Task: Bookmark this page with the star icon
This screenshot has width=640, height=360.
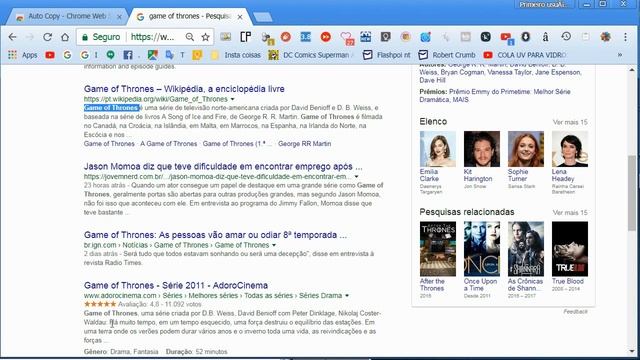Action: pos(205,37)
